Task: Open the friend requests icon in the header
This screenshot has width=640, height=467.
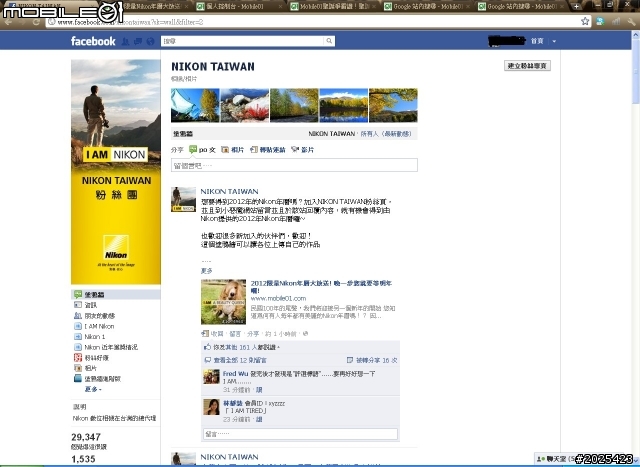Action: pos(126,41)
